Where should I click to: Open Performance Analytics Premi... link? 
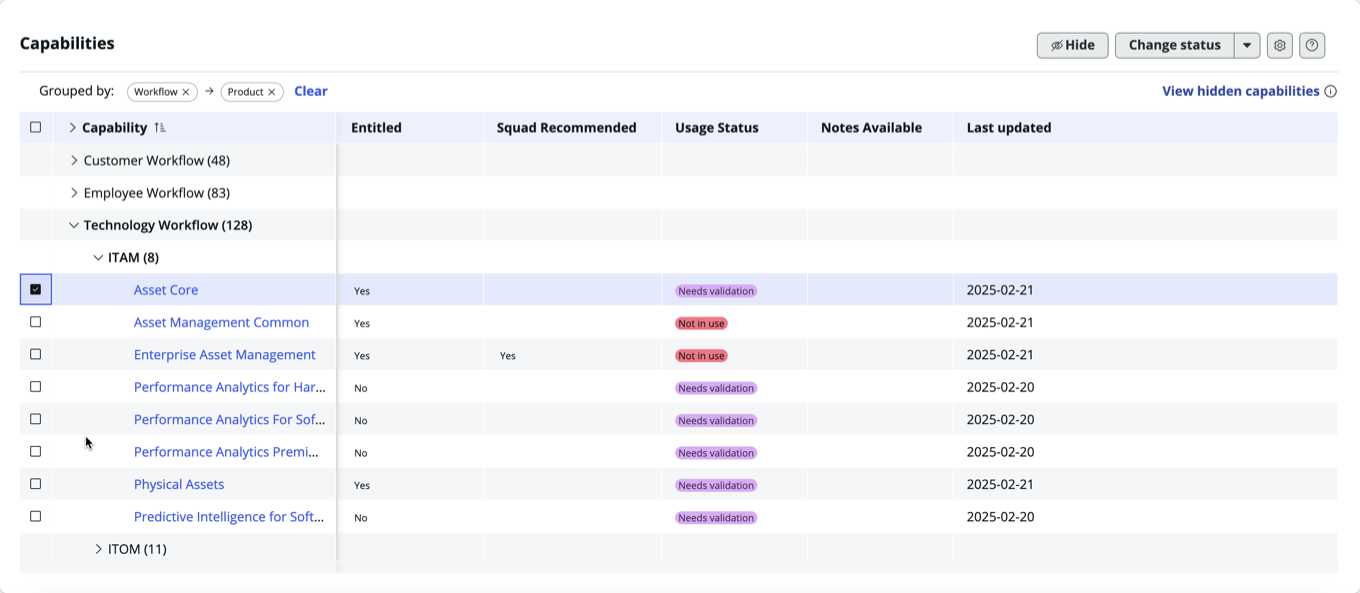(226, 452)
